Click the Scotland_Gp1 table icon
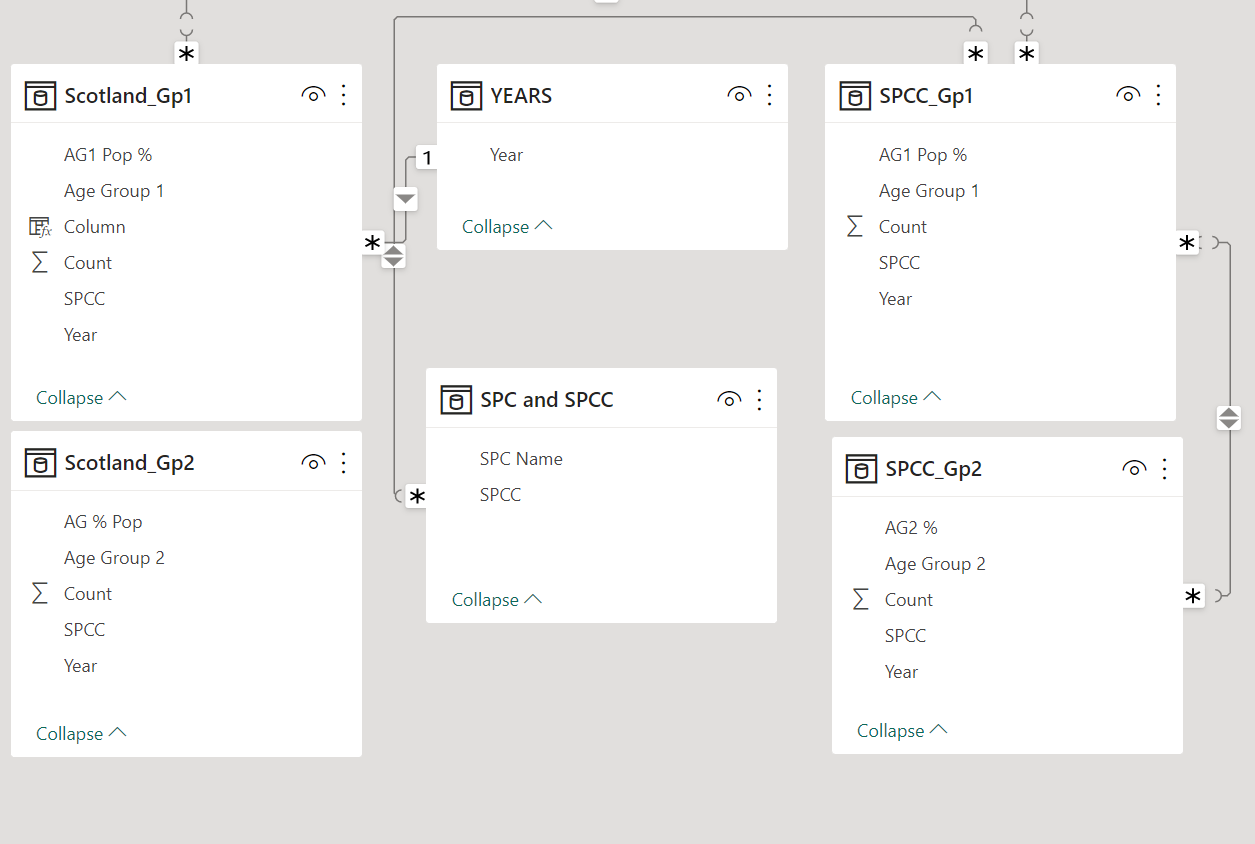 pyautogui.click(x=40, y=96)
